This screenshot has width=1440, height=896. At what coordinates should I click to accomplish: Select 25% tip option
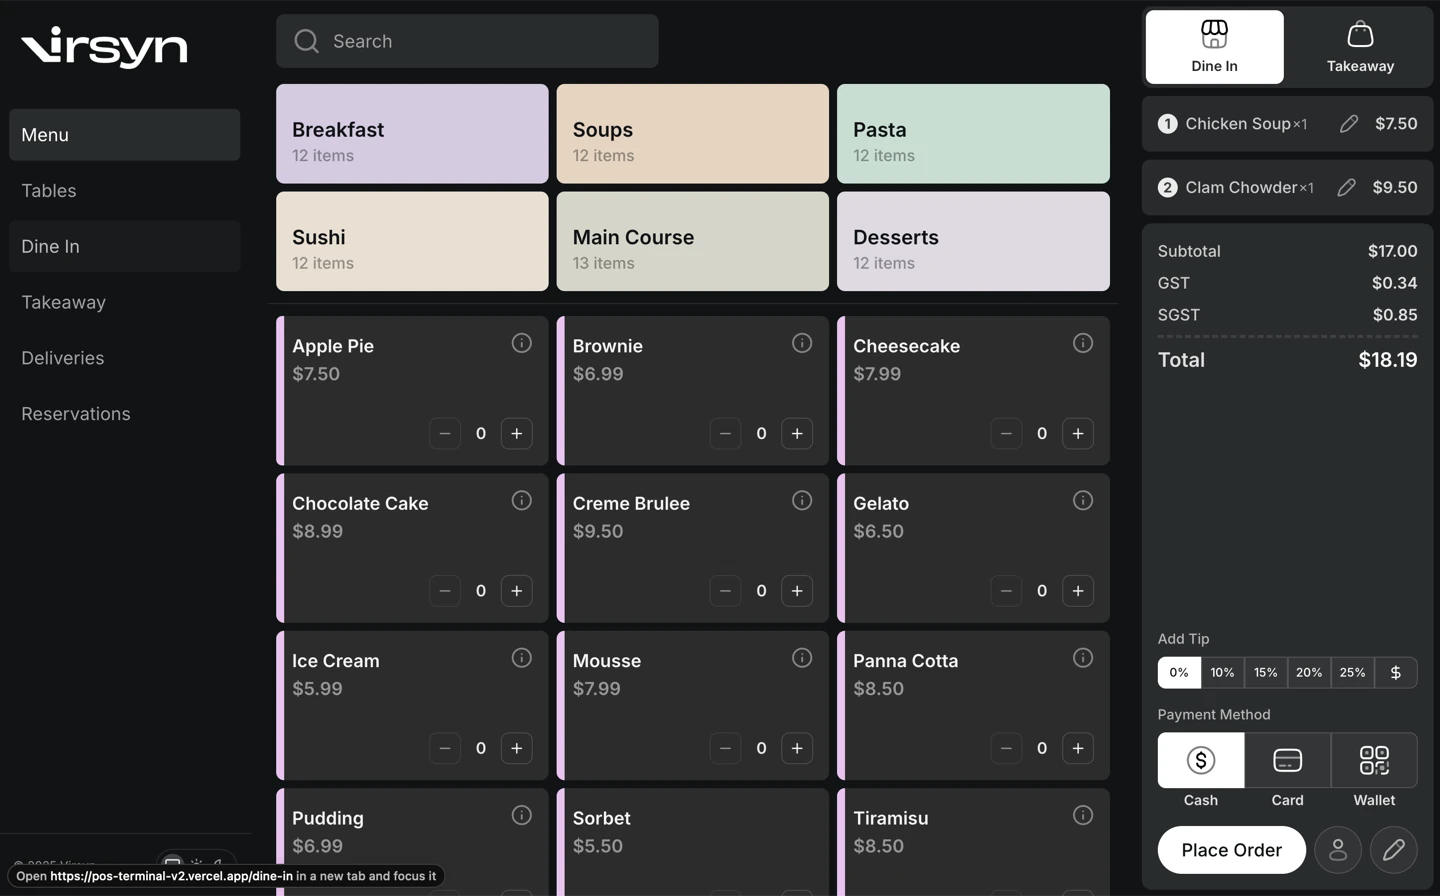pos(1352,672)
